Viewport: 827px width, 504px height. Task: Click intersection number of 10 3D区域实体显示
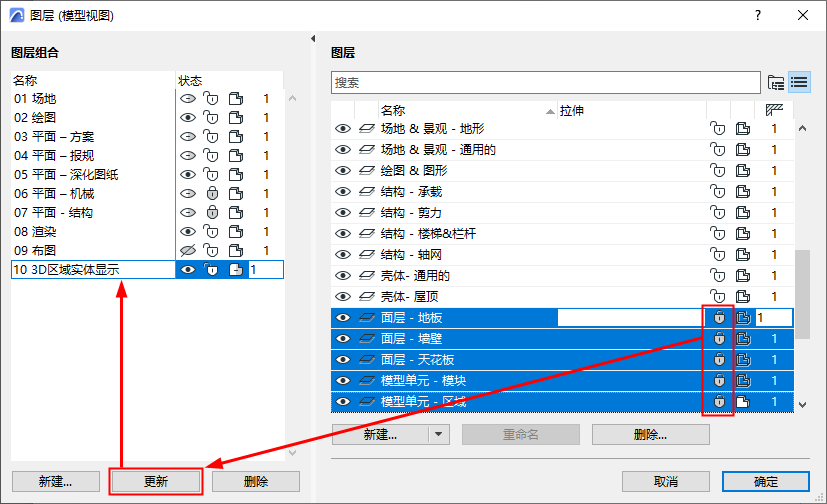[265, 269]
